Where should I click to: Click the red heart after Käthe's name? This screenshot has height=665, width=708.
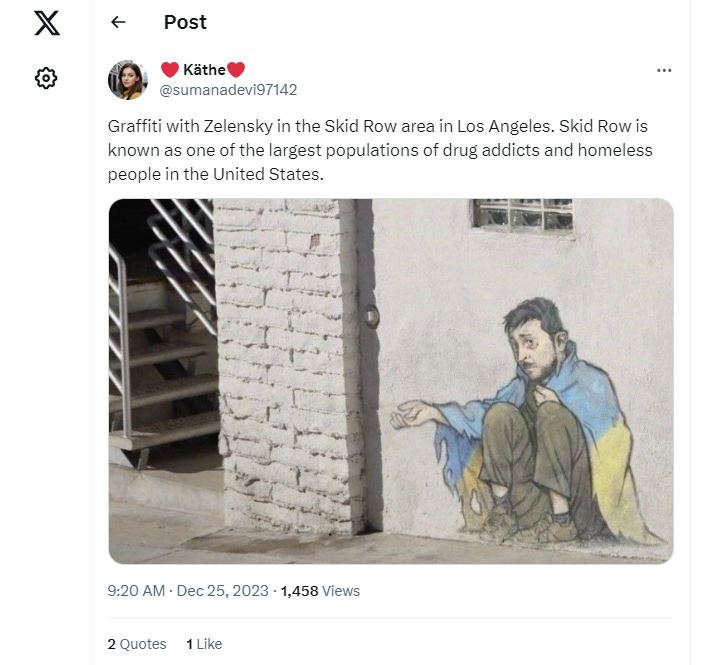pos(236,70)
